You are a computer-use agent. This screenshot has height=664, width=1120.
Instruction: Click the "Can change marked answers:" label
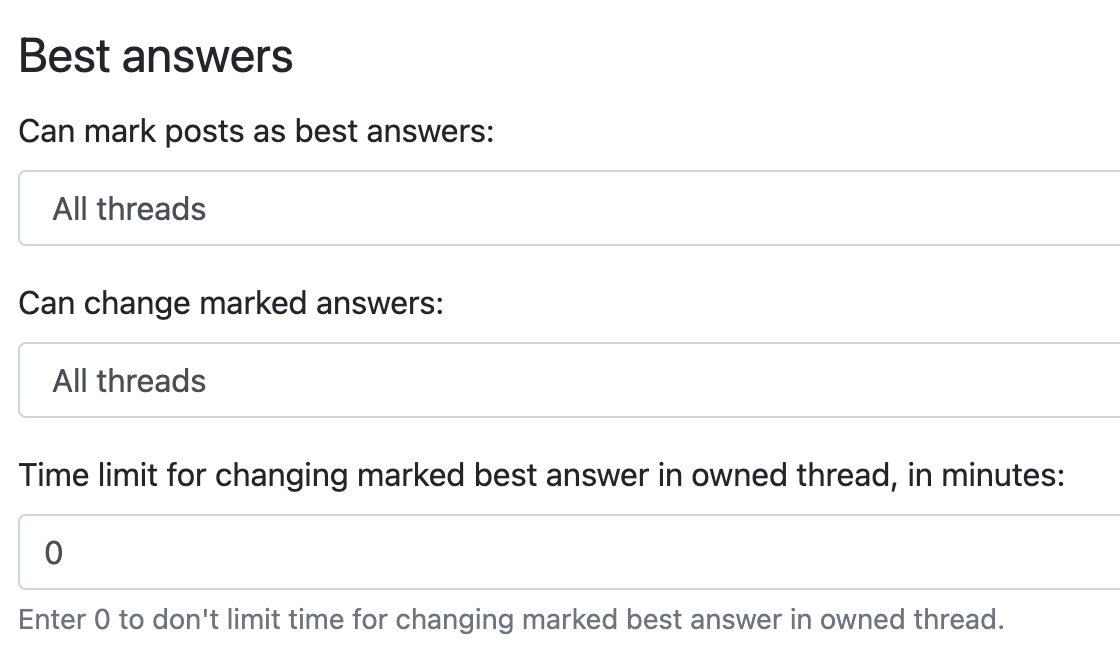tap(230, 303)
